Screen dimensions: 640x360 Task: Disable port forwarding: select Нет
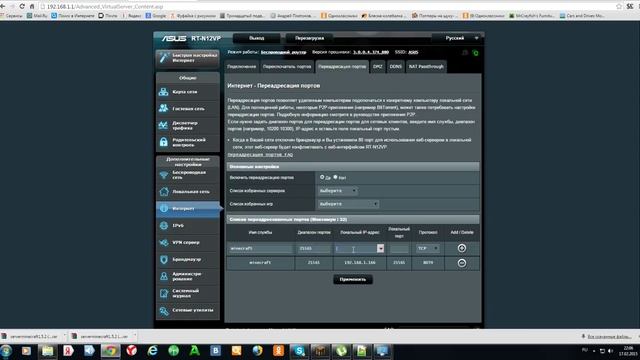[336, 177]
